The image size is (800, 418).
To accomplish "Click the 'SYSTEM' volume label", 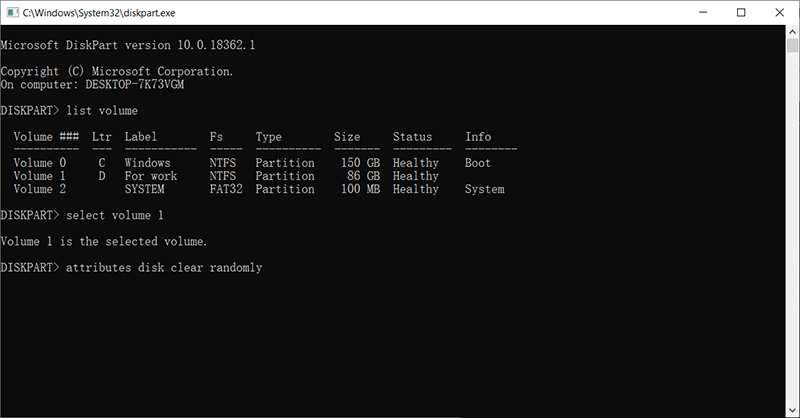I will (144, 189).
